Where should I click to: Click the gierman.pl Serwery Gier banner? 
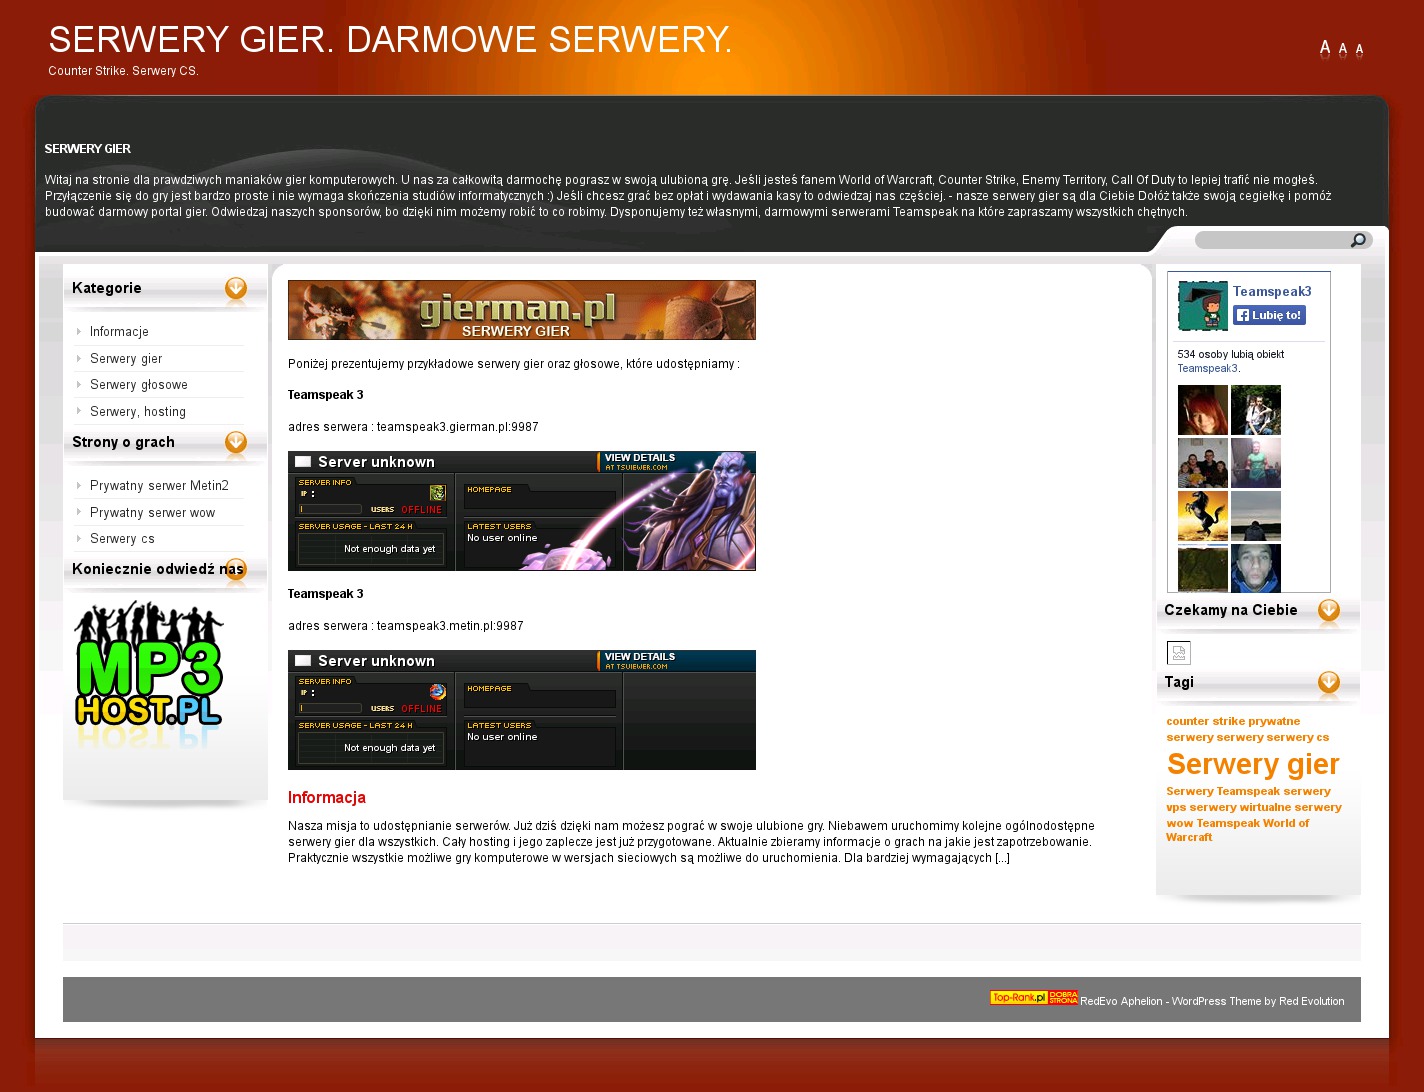(521, 310)
